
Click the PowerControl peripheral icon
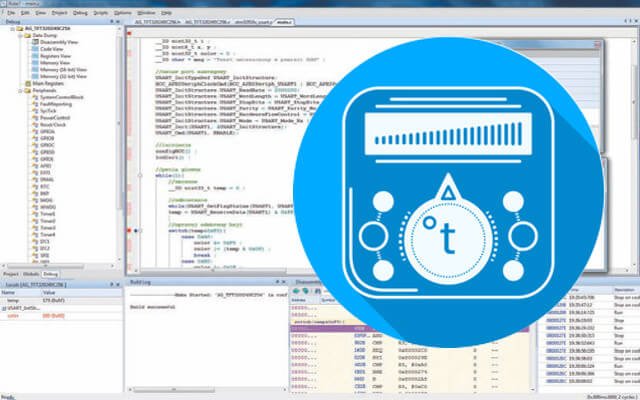pyautogui.click(x=35, y=118)
